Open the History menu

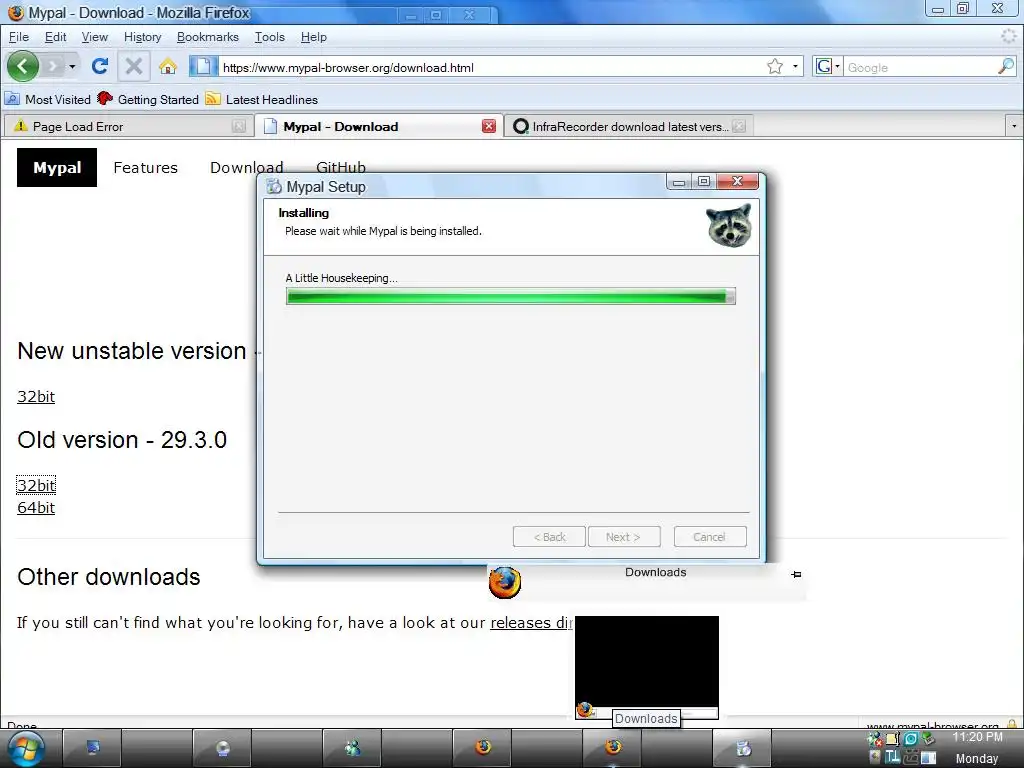coord(142,37)
